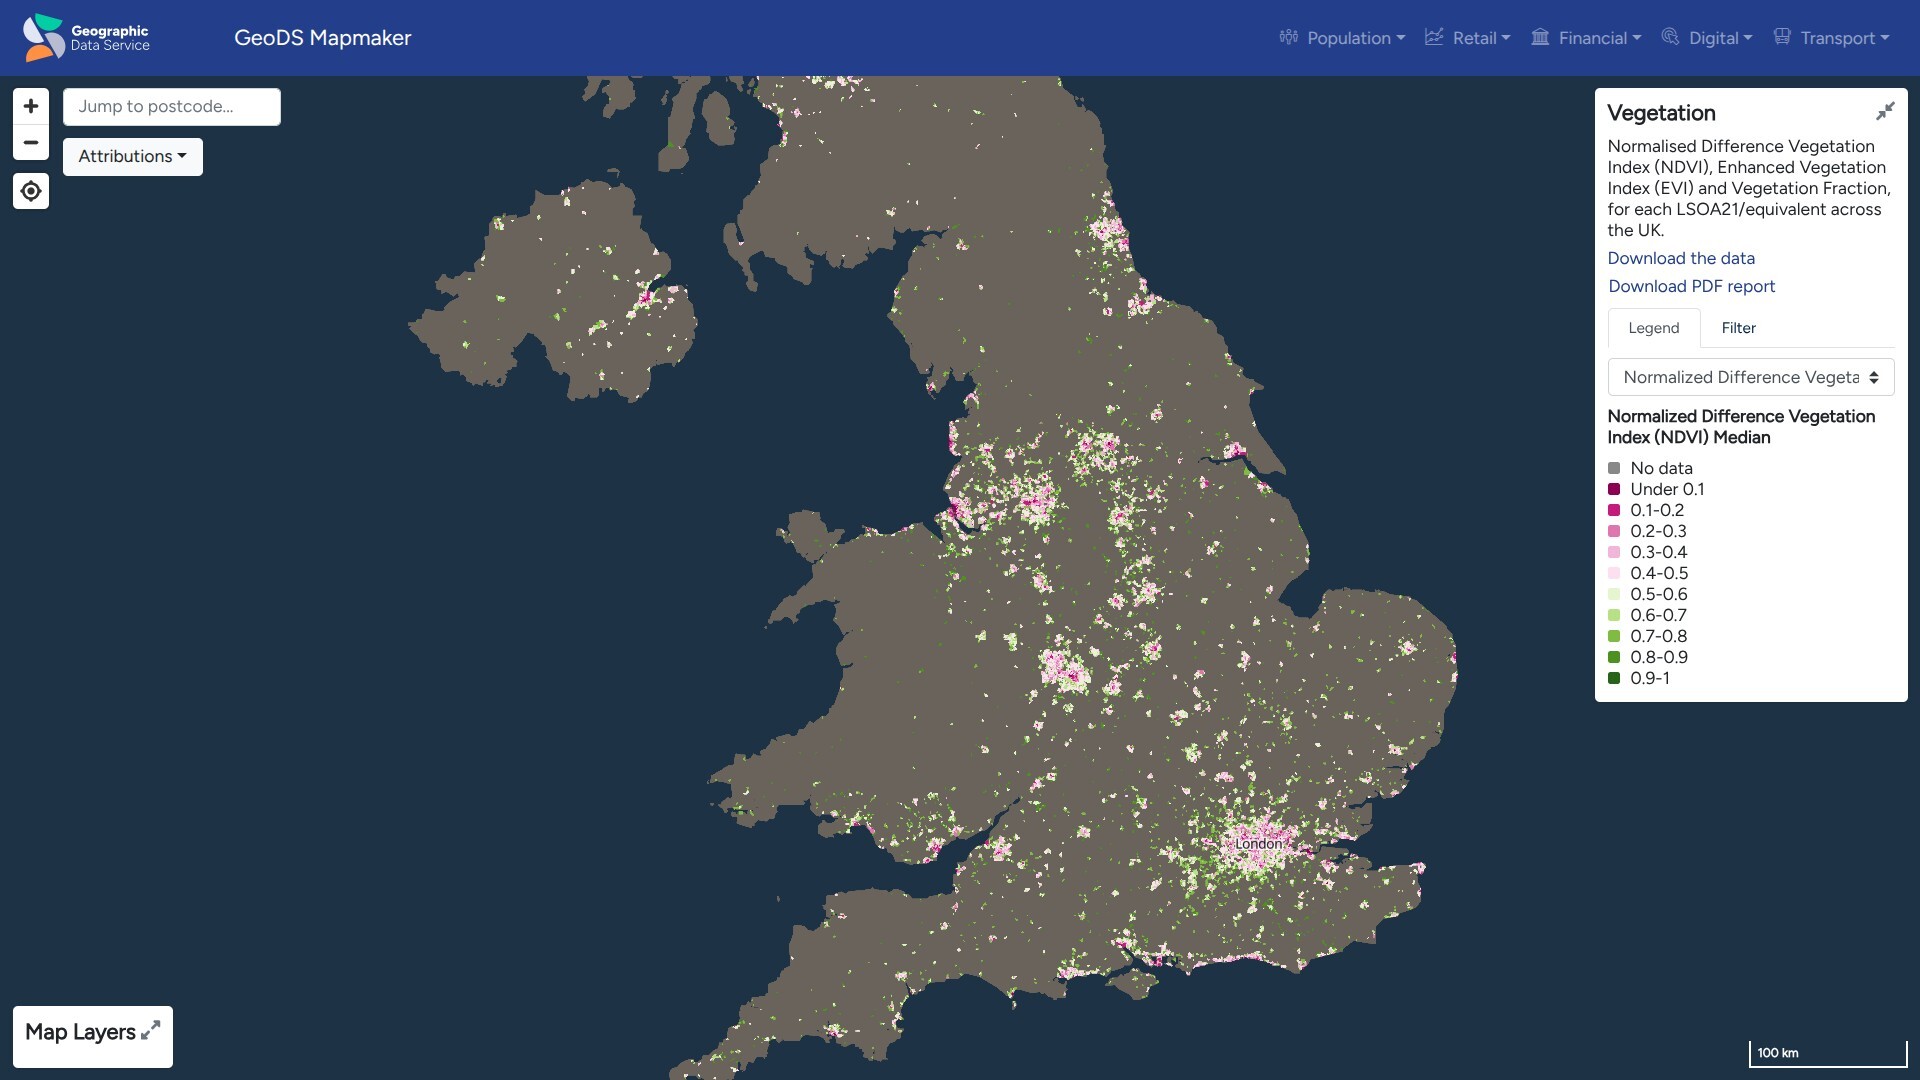Click the NDVI Median legend heading
1920x1080 pixels.
click(1741, 427)
